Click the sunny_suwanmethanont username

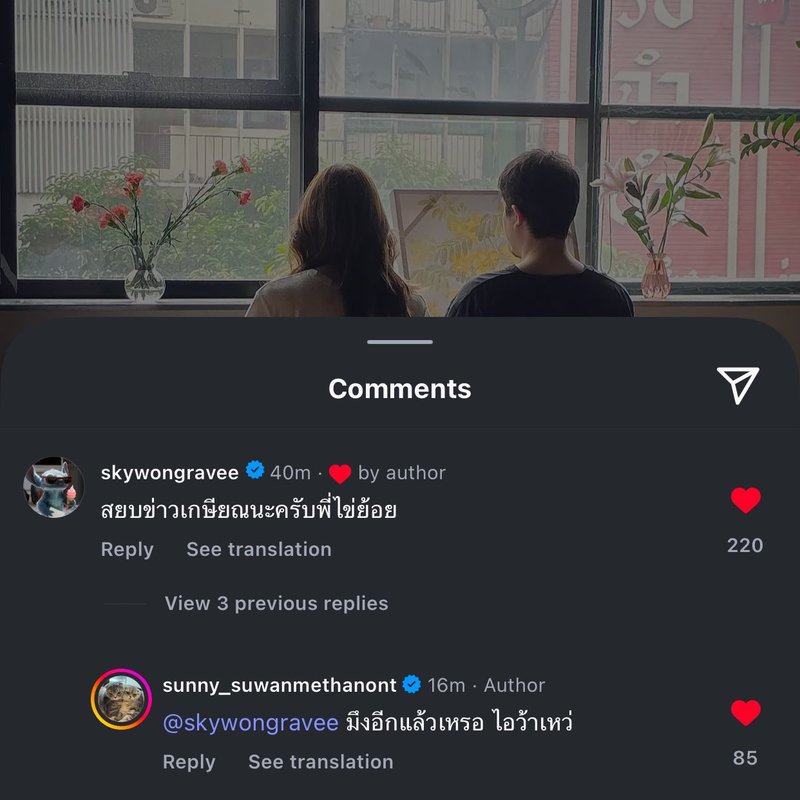(x=279, y=685)
